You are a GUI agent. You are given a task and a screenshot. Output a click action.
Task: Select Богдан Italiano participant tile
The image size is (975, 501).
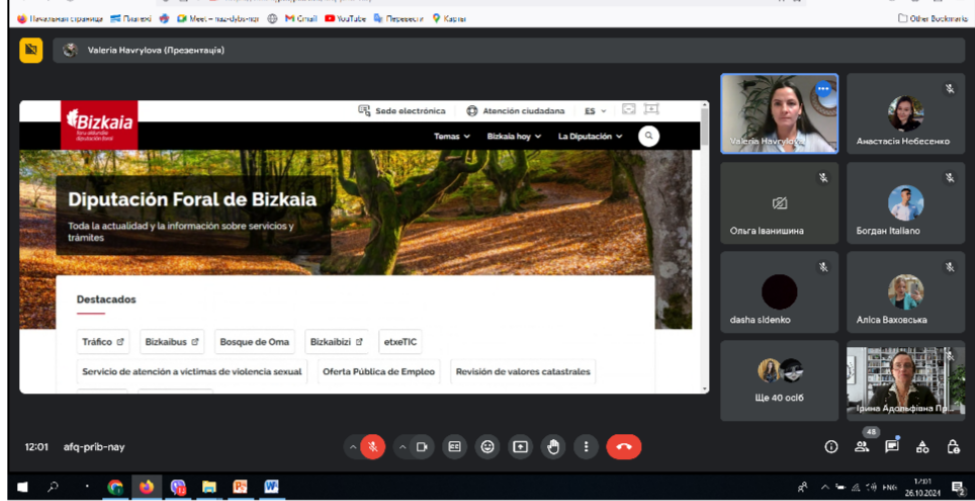point(905,203)
